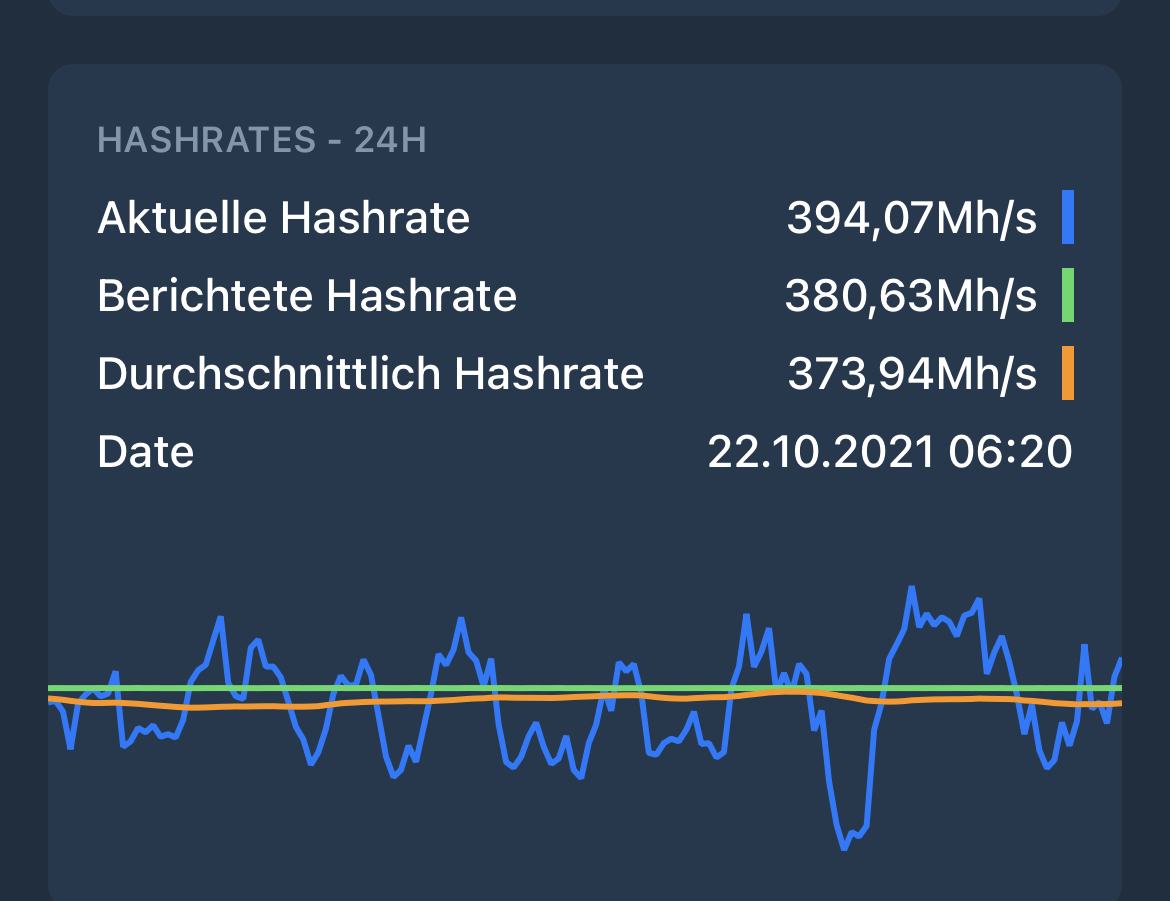The image size is (1170, 901).
Task: Tap the Berichtete Hashrate label
Action: 307,296
